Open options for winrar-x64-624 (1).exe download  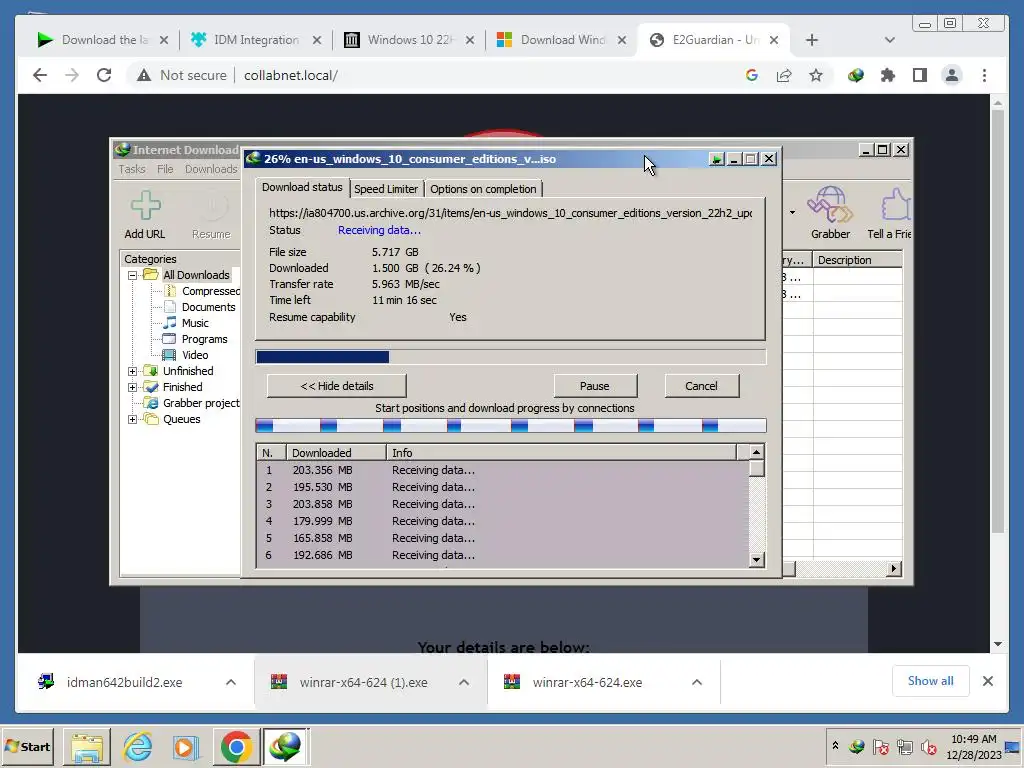[464, 682]
